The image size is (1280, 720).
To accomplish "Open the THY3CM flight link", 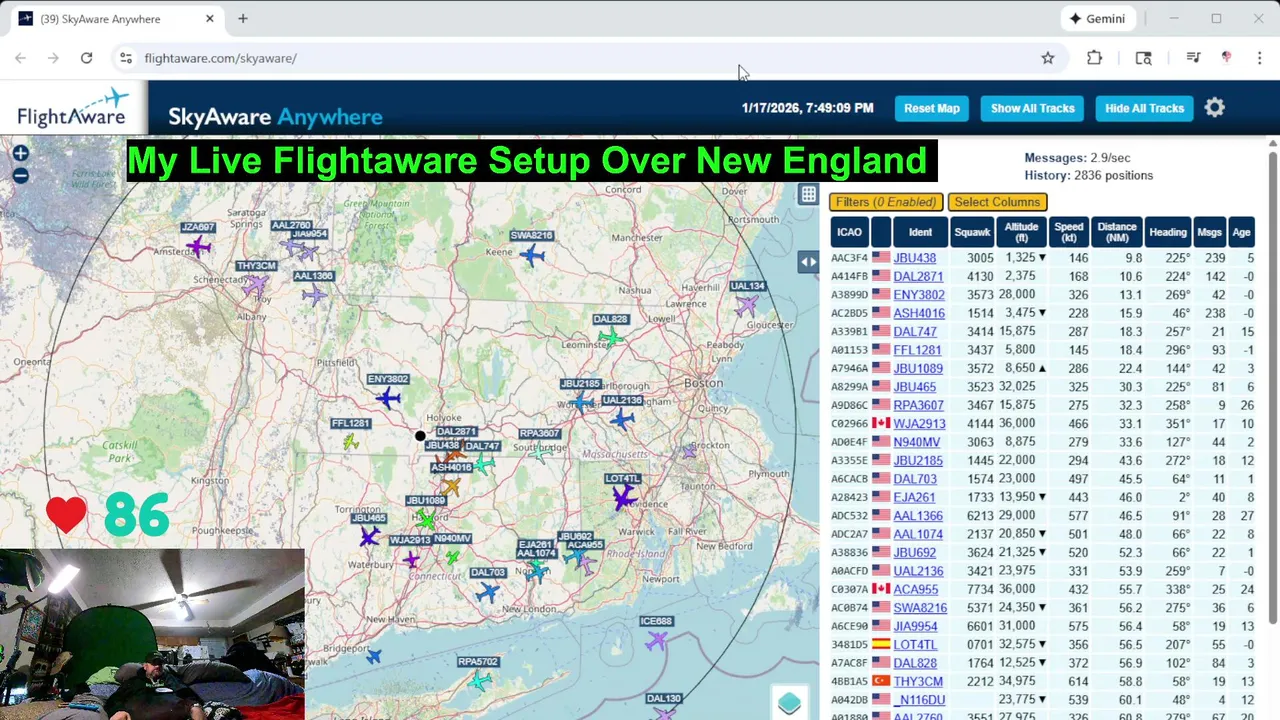I will (x=918, y=682).
